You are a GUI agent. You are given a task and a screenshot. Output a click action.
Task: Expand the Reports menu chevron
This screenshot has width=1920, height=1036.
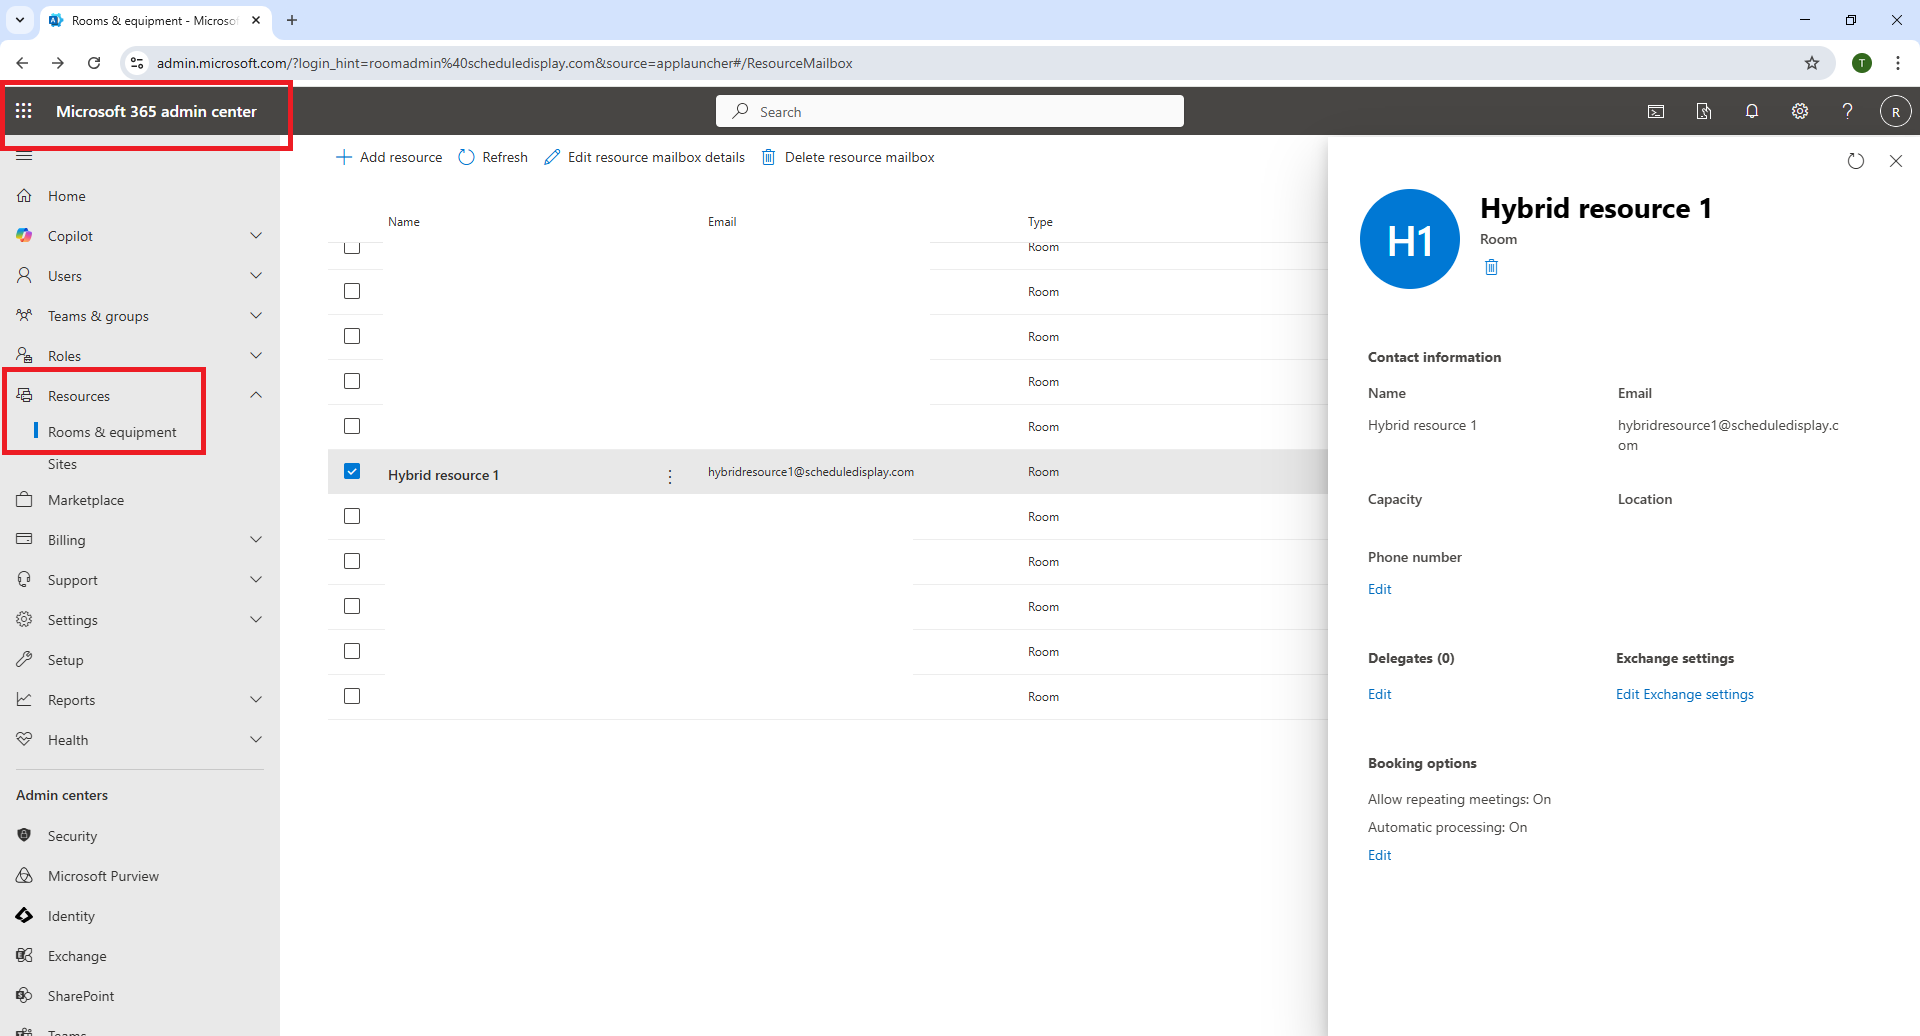(256, 700)
